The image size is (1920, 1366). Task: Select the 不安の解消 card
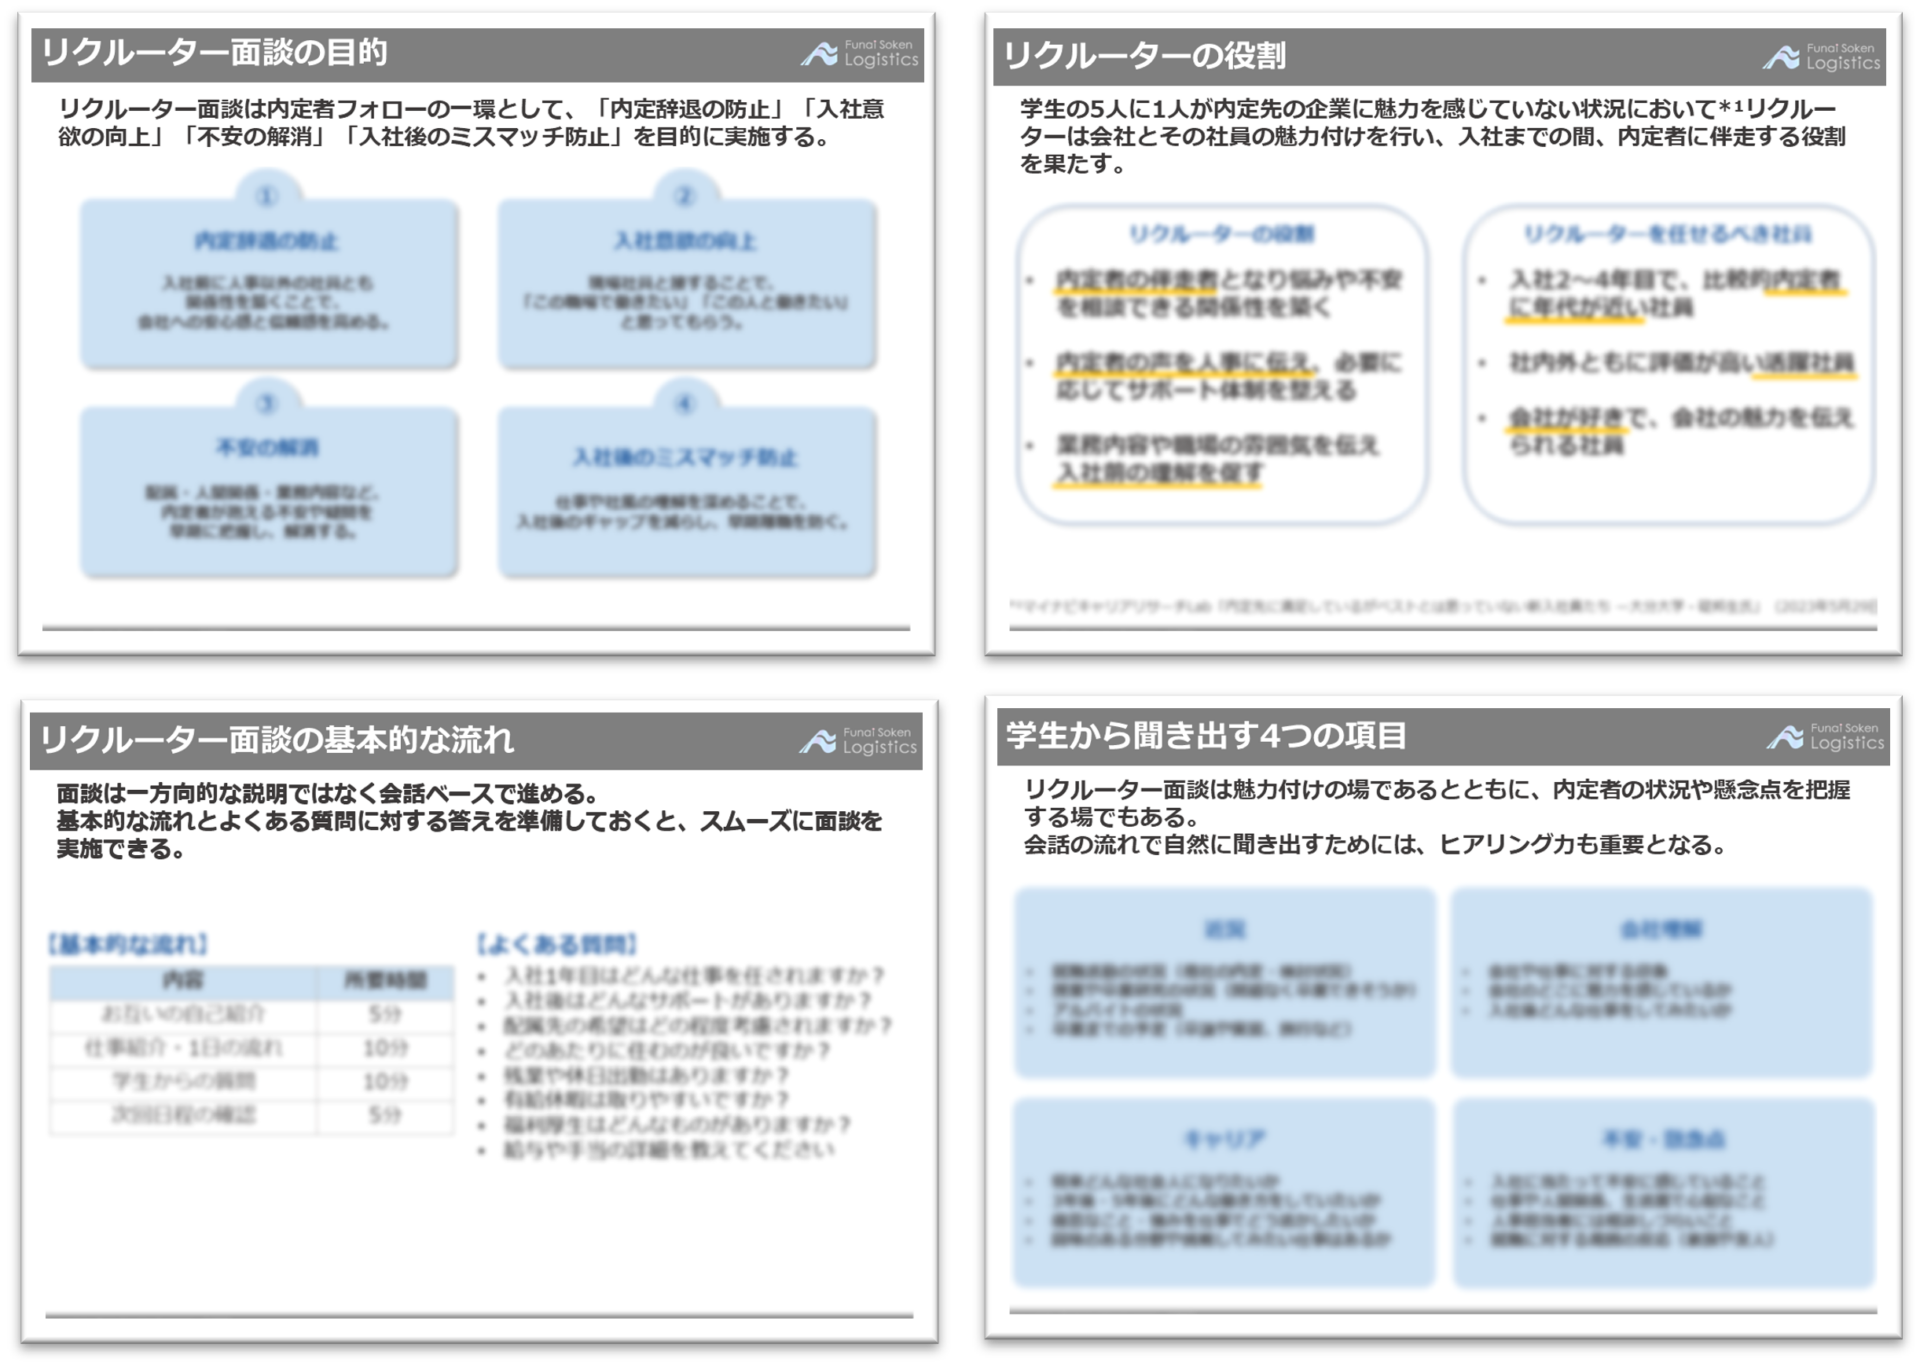click(269, 492)
